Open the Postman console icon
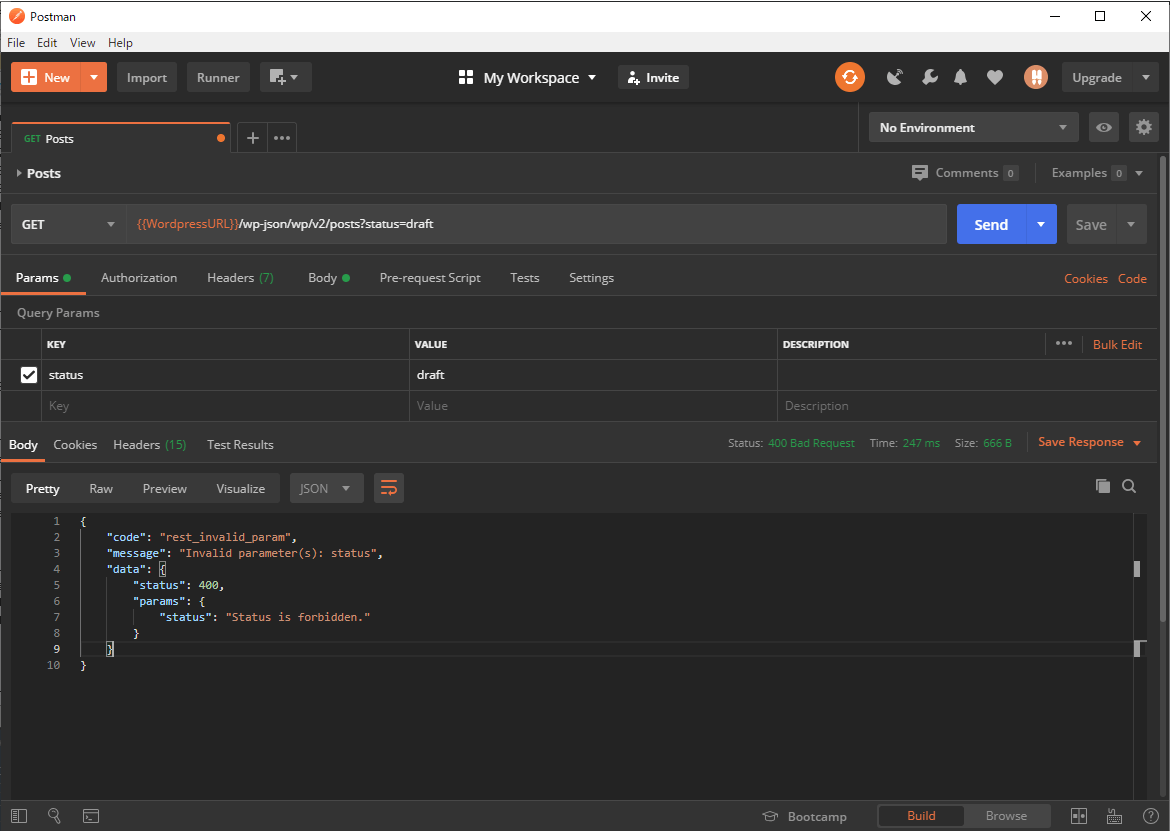This screenshot has height=832, width=1170. click(90, 816)
